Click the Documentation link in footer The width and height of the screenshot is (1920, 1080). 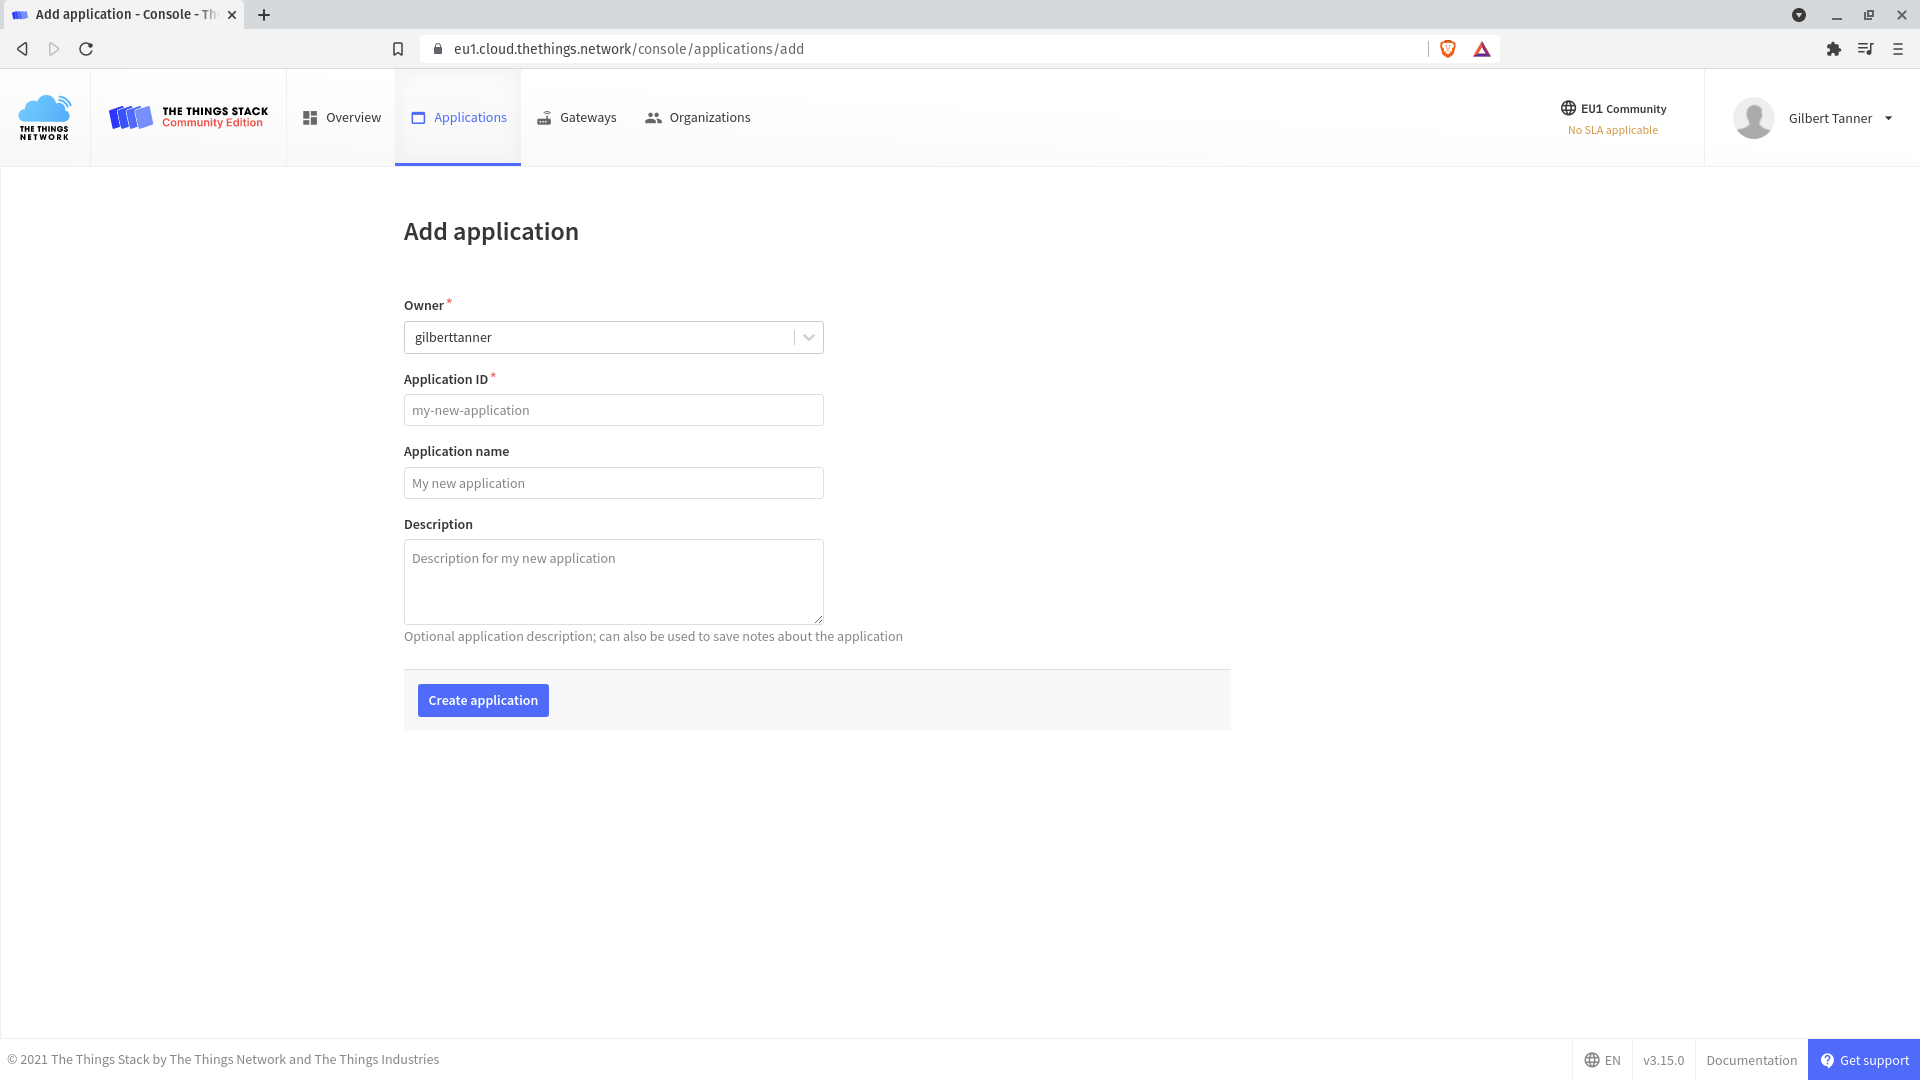pyautogui.click(x=1751, y=1059)
